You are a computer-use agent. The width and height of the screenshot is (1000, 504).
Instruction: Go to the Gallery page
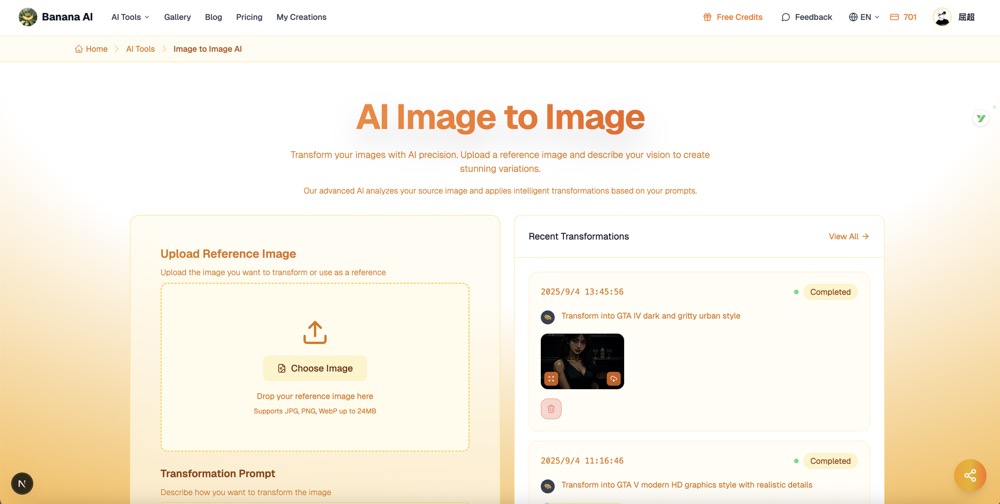pyautogui.click(x=177, y=17)
